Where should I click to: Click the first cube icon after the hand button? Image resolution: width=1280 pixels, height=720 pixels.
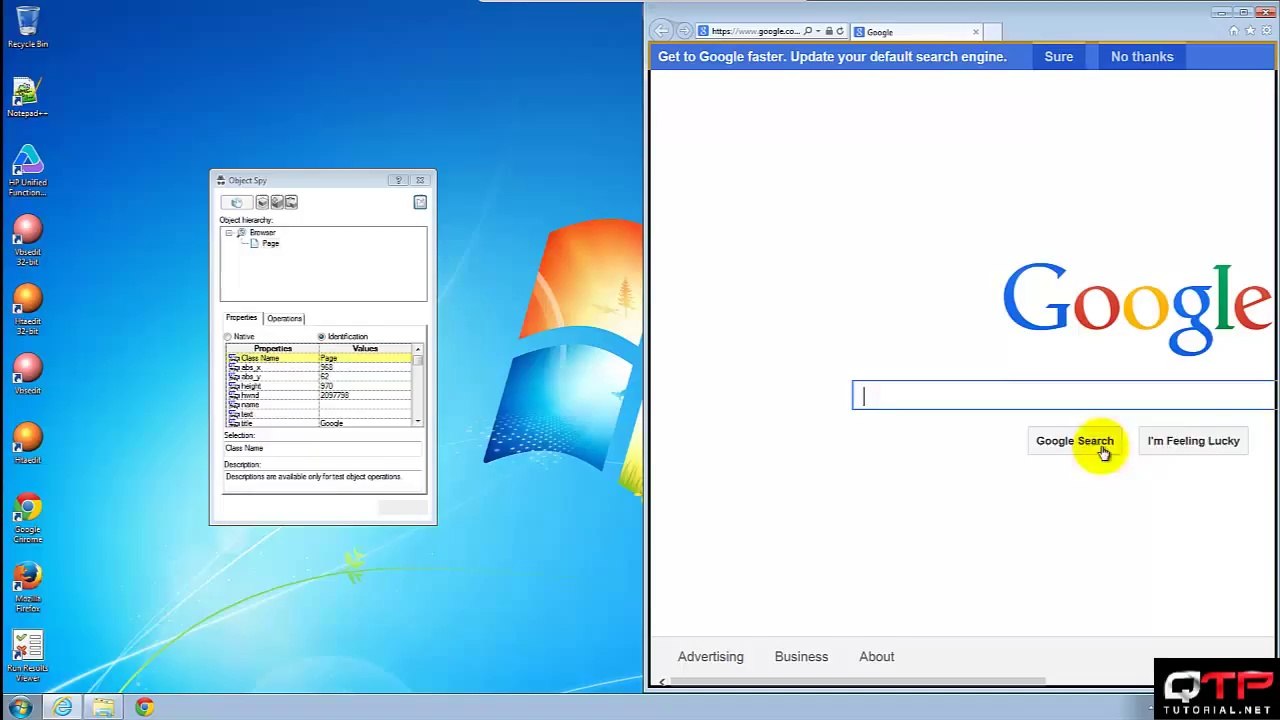[x=262, y=202]
